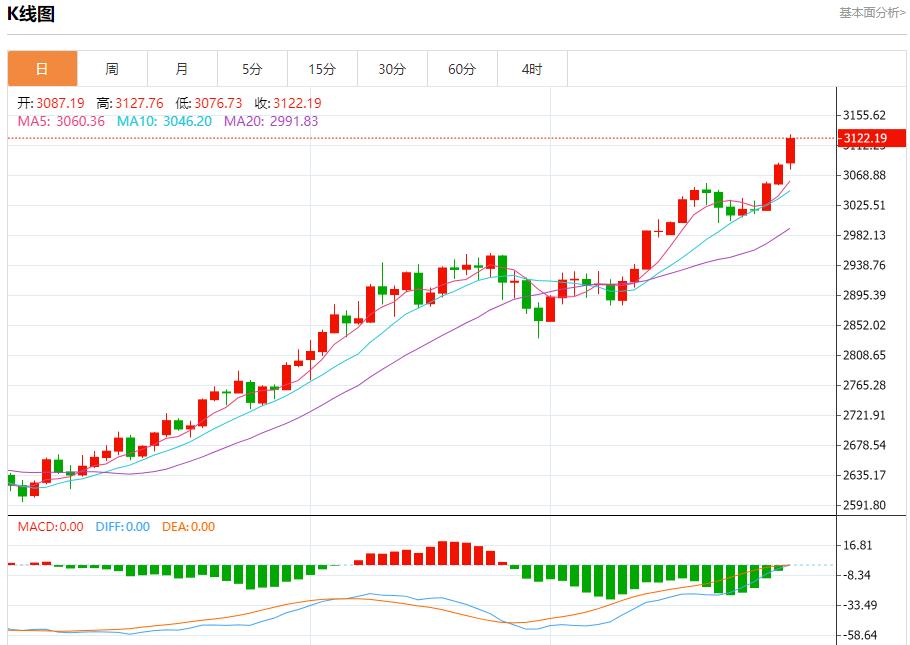The image size is (910, 645).
Task: Click the MA20: 2991.83 indicator label
Action: coord(271,121)
